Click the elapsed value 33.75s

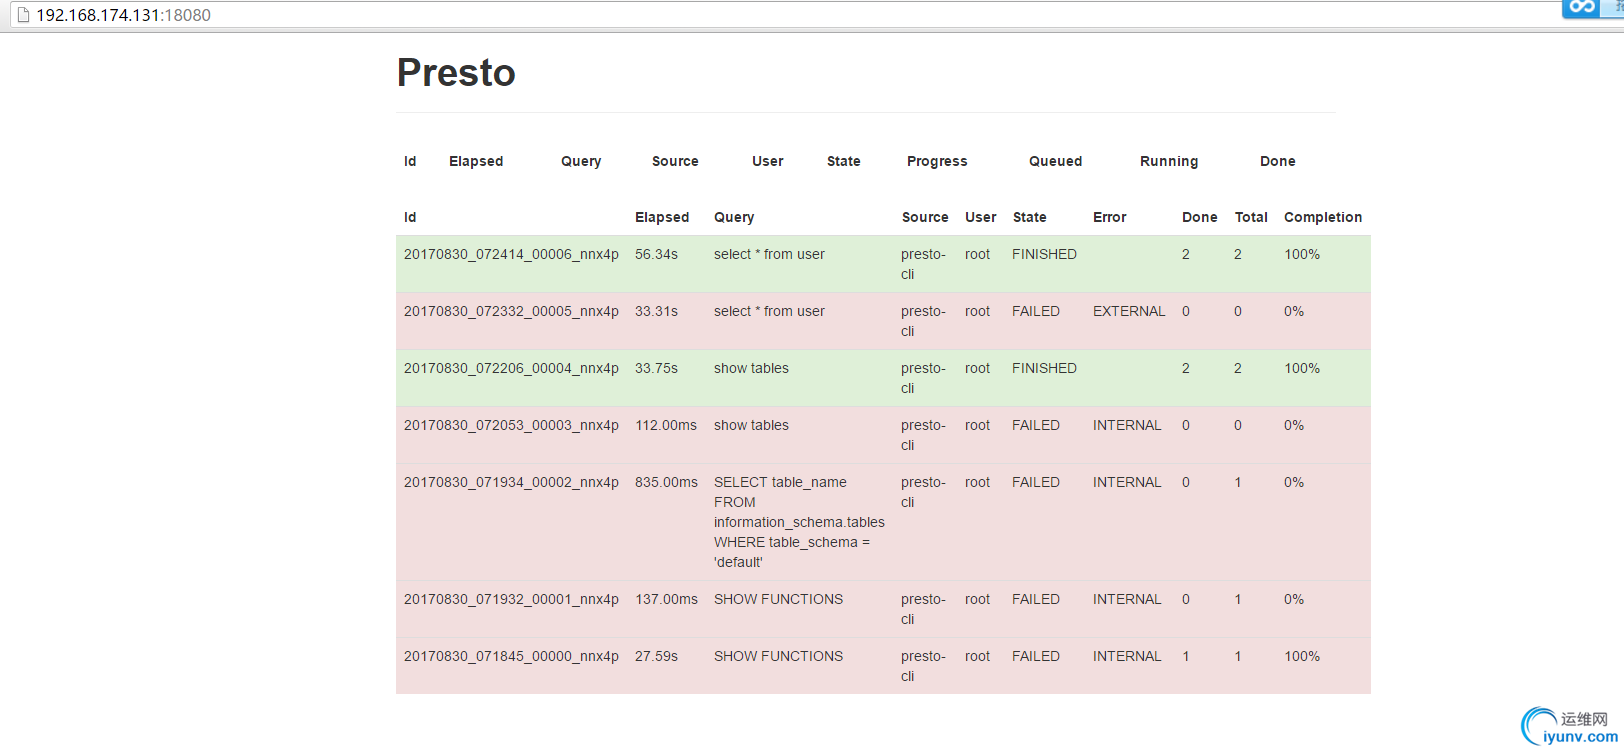click(656, 368)
